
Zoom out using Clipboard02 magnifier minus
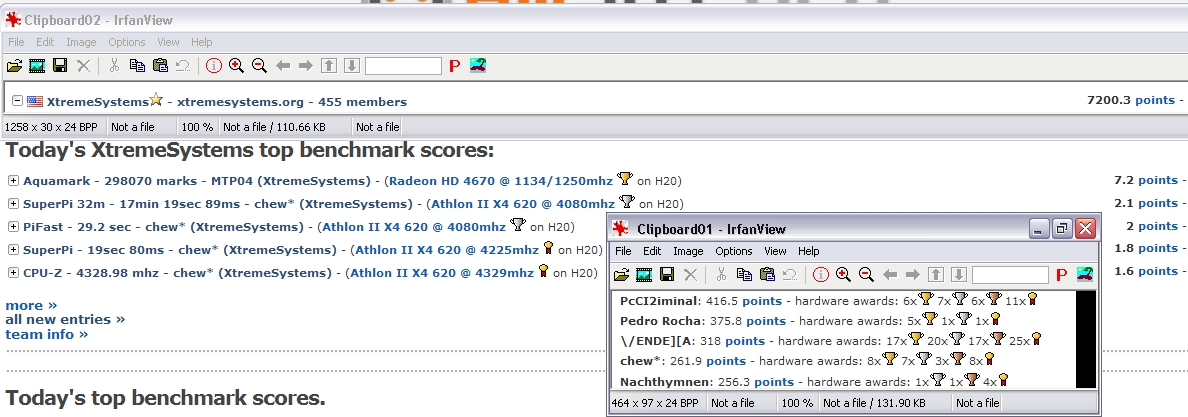(x=259, y=66)
